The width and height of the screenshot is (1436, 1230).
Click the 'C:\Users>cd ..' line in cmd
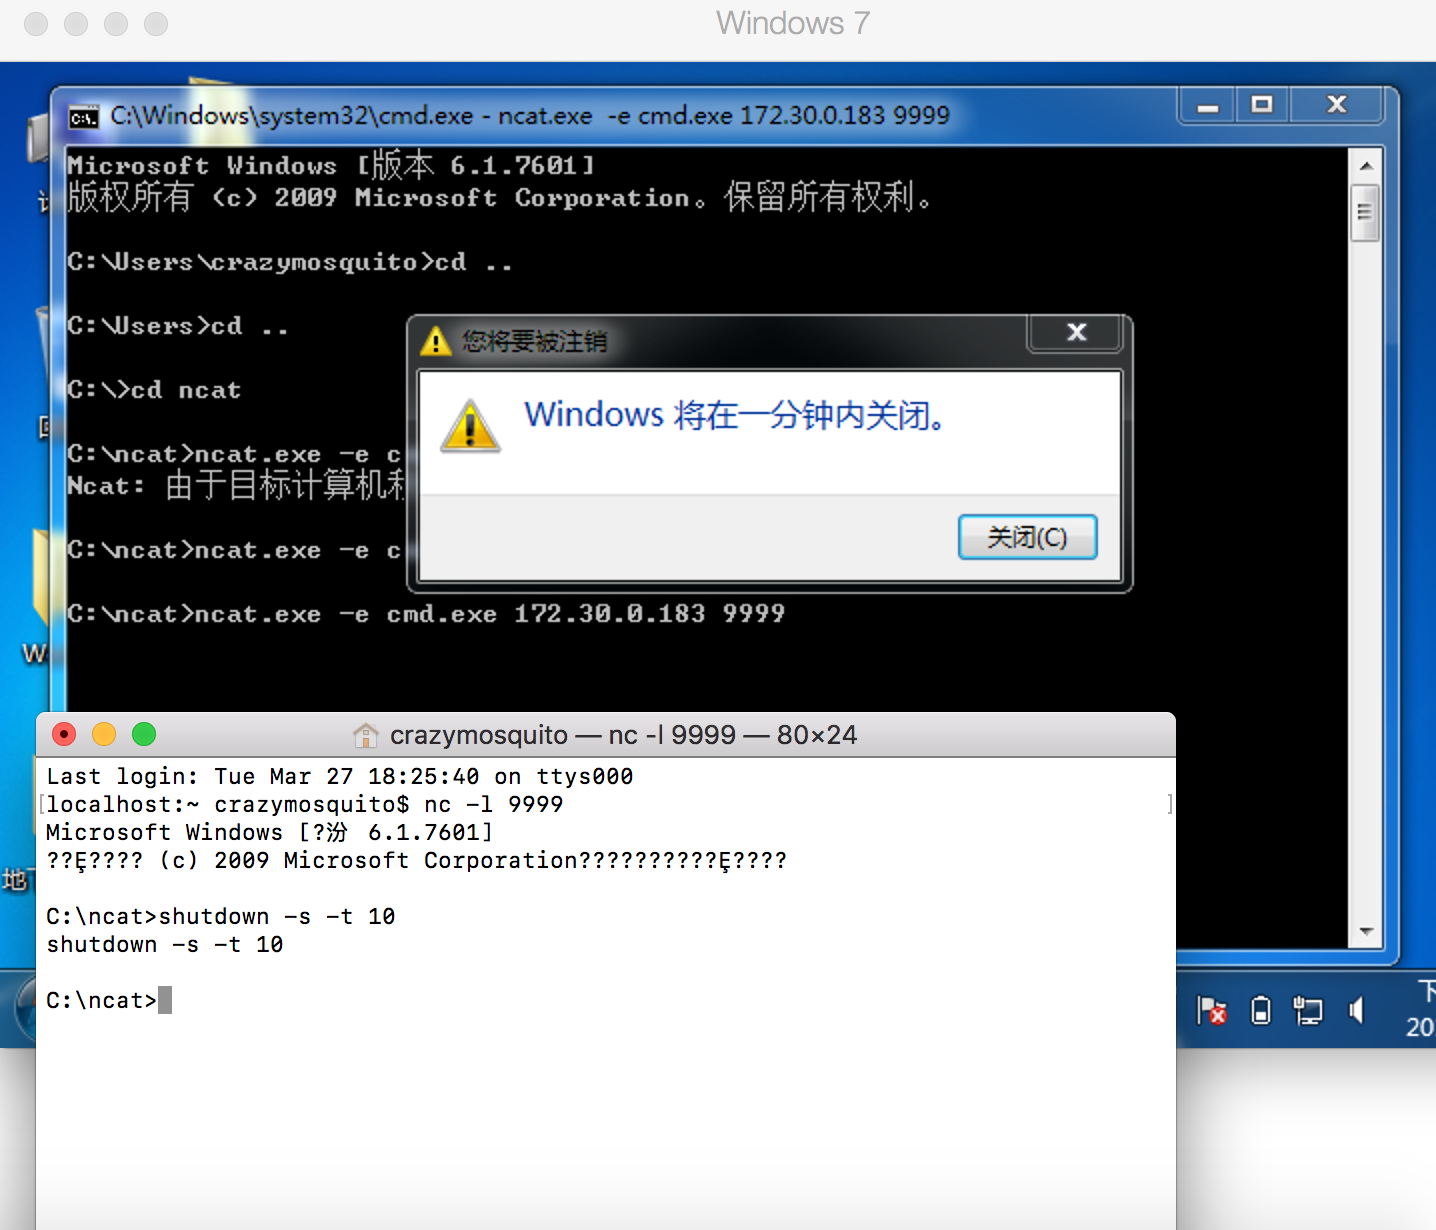pos(178,326)
